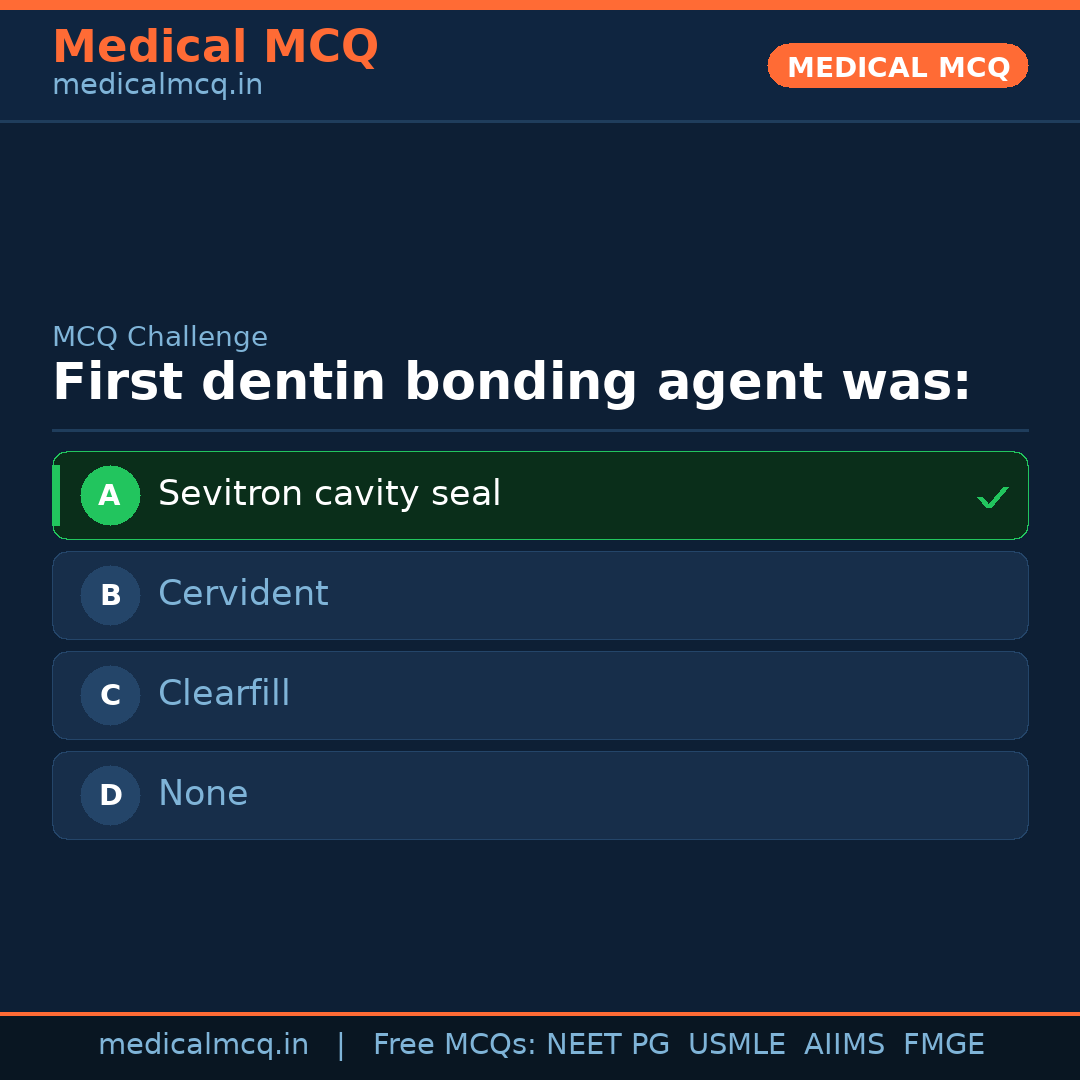Click the Medical MCQ title logo

tap(215, 47)
